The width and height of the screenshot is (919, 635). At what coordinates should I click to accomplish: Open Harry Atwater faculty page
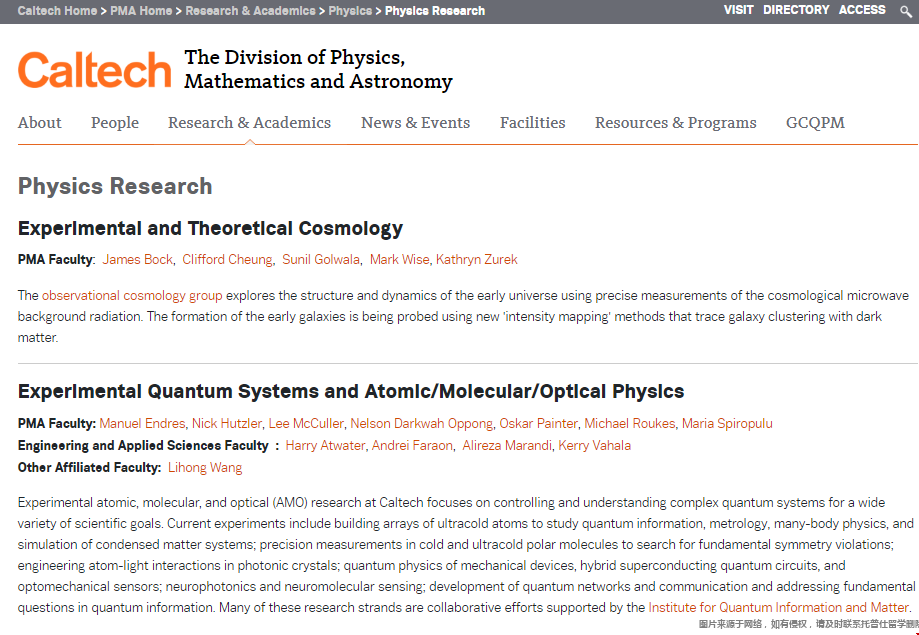tap(325, 446)
